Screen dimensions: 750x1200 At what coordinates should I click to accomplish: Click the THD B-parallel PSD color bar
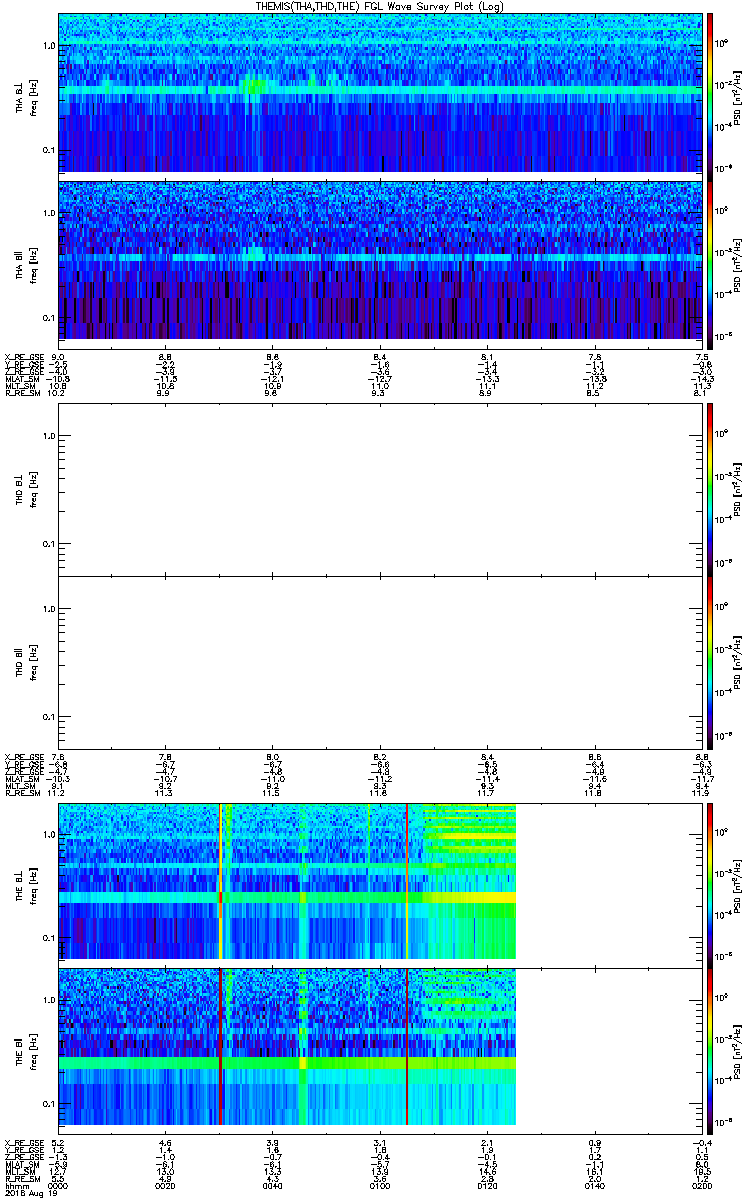[710, 662]
